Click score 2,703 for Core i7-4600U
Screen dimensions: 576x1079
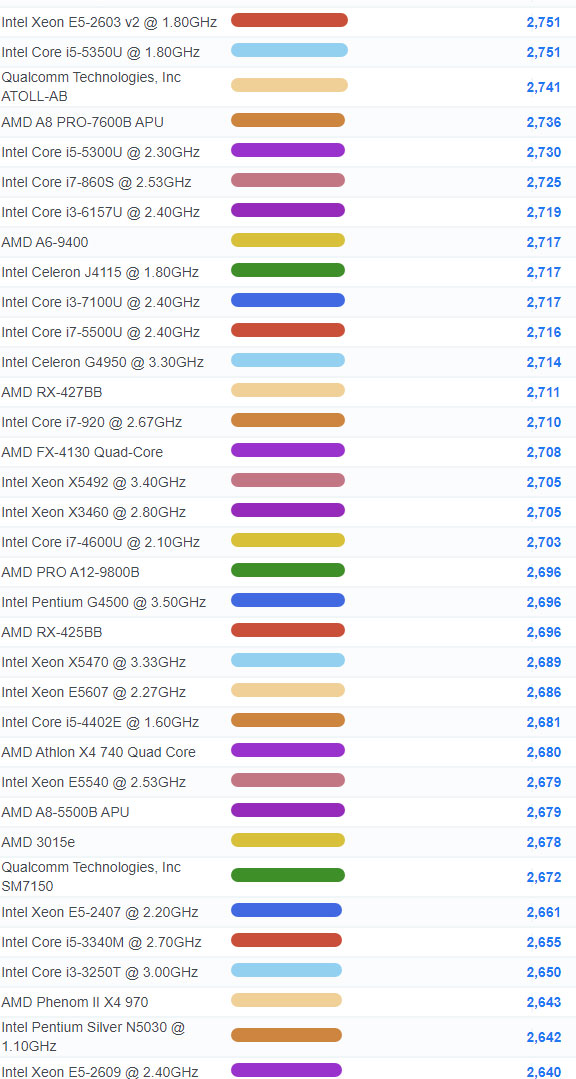544,542
